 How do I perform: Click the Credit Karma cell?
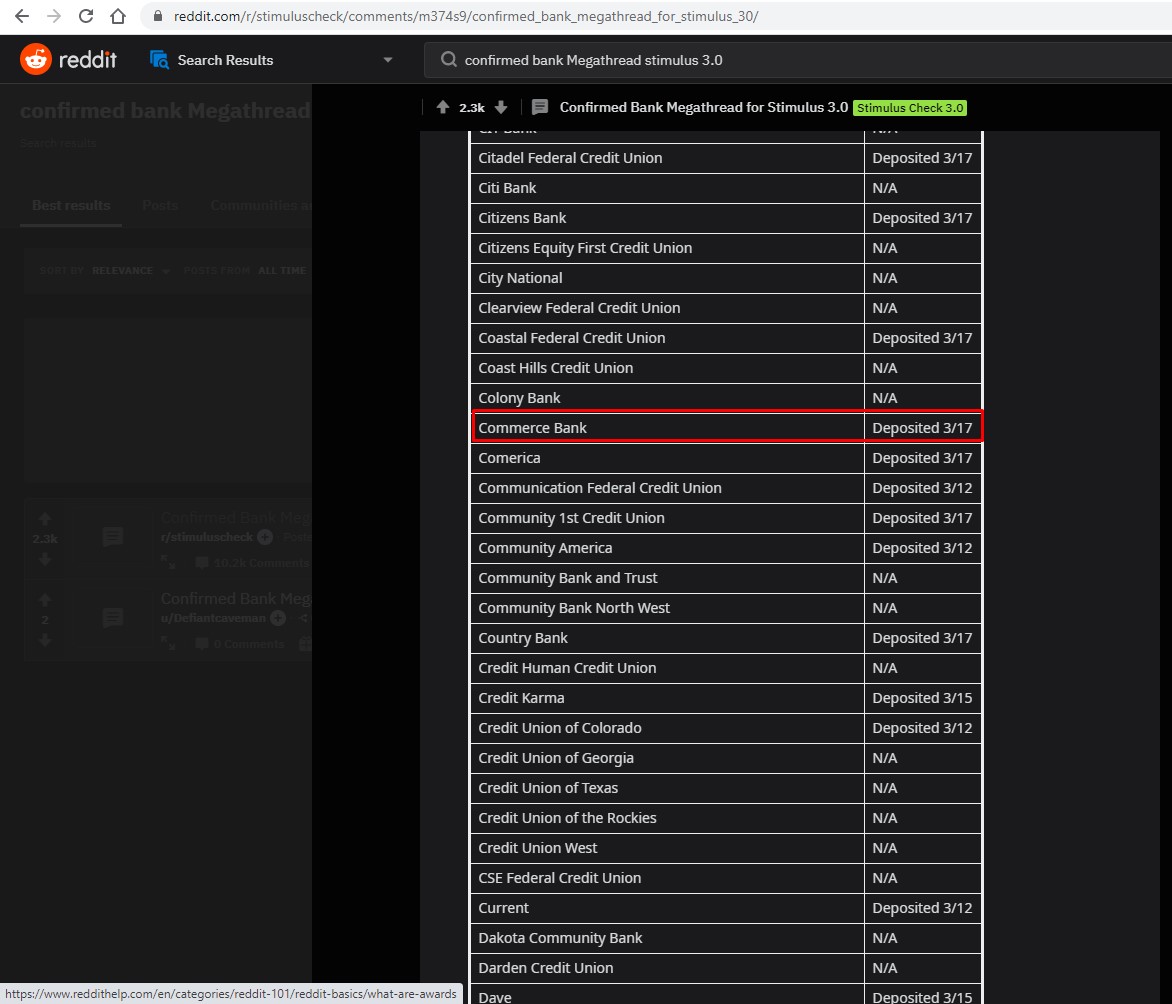tap(667, 697)
